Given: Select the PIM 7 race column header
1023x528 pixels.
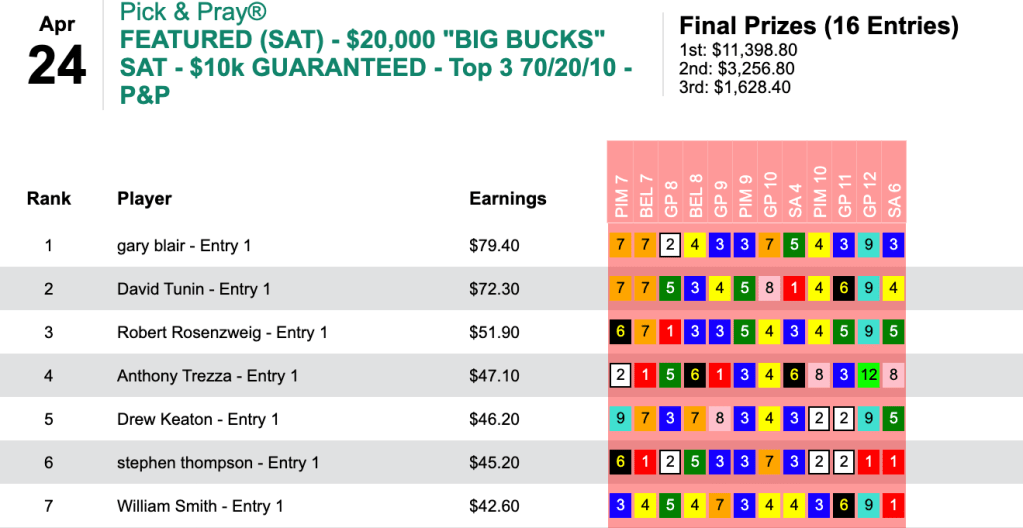Looking at the screenshot, I should 621,196.
